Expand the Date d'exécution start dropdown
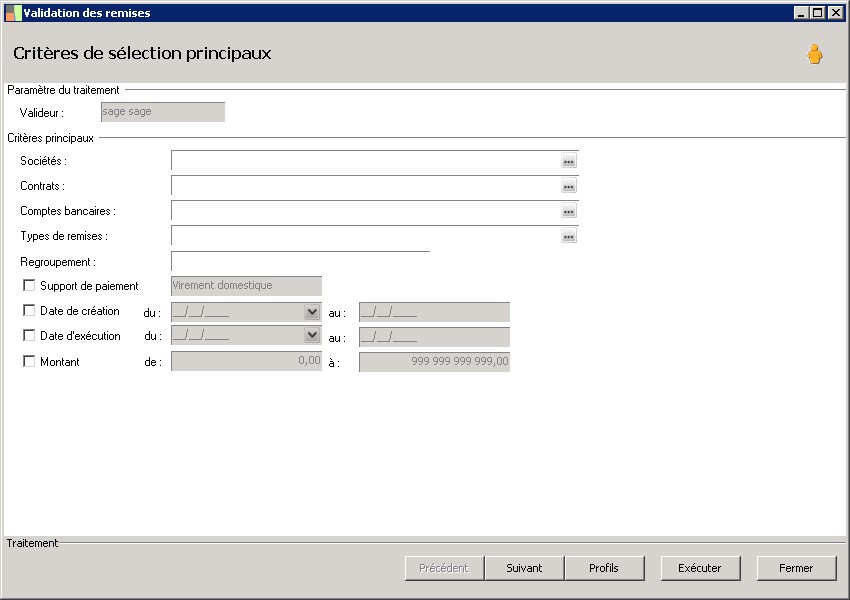 click(x=312, y=336)
